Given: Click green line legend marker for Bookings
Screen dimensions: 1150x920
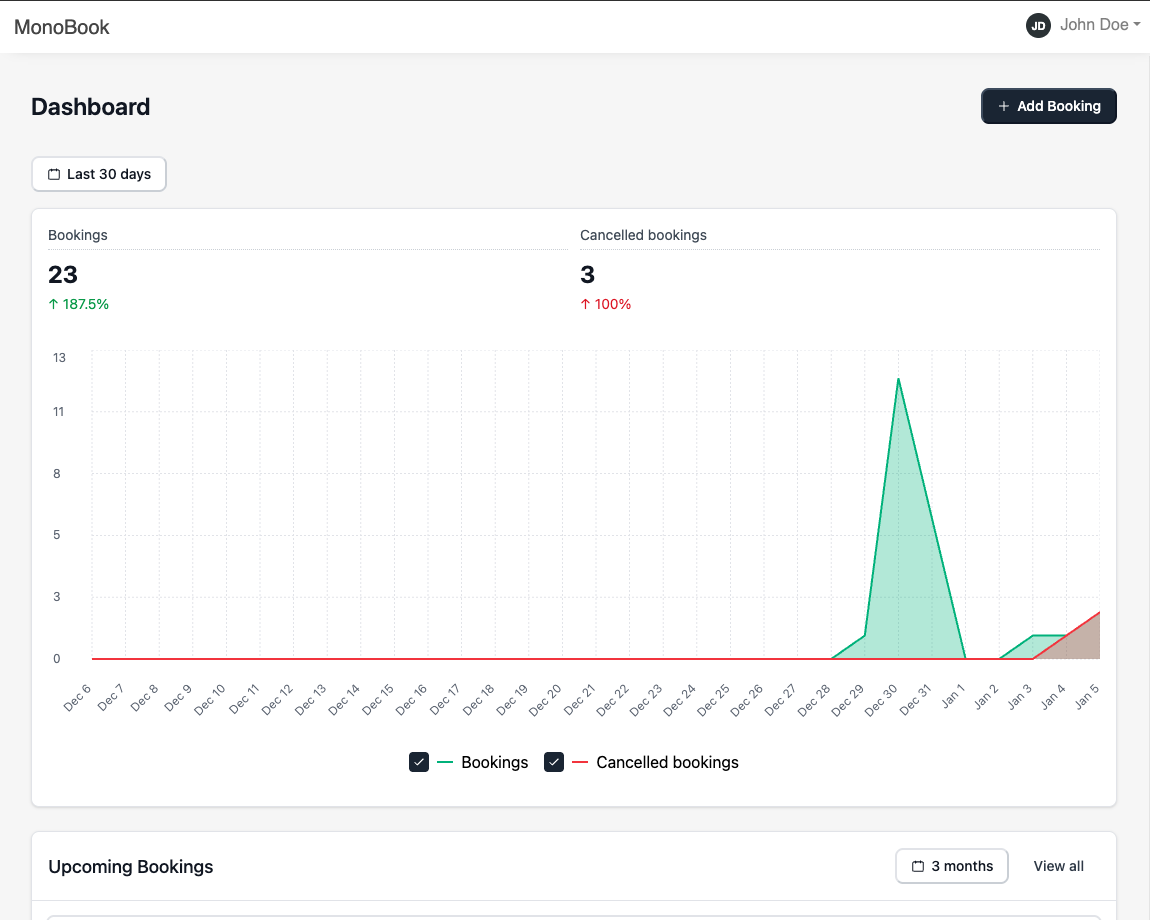Looking at the screenshot, I should [444, 762].
